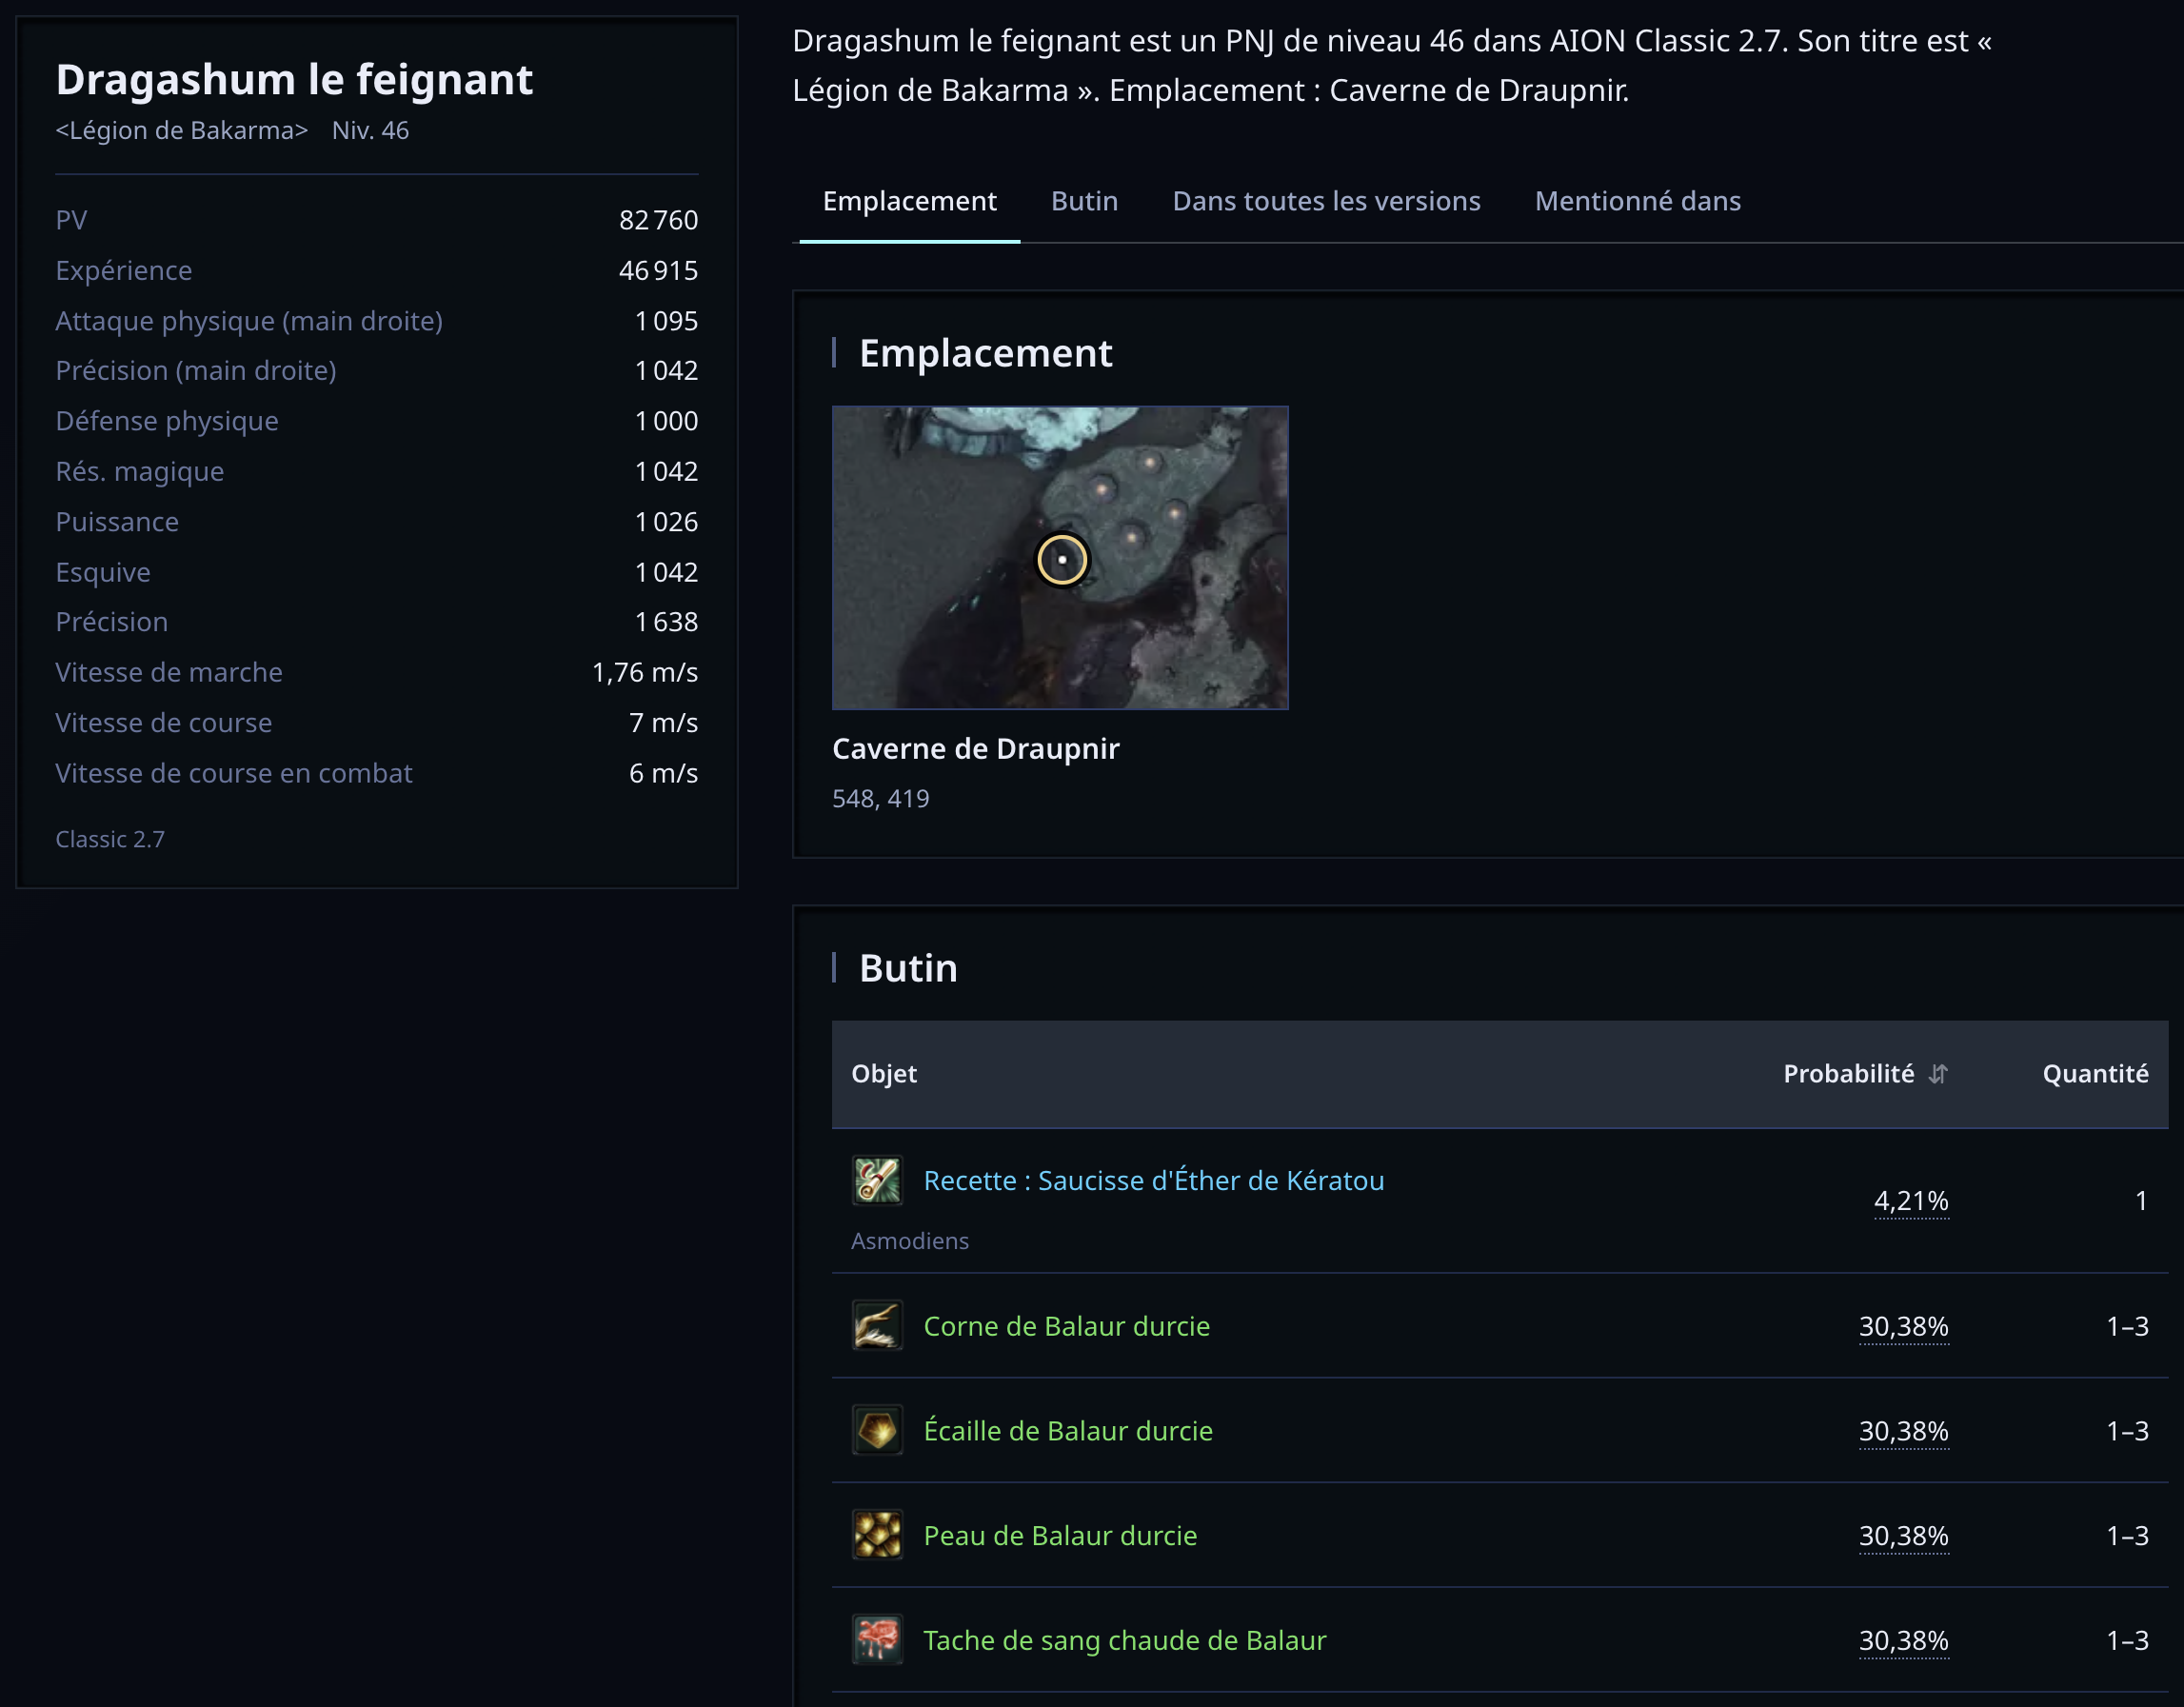Click the Tache de sang 30,38% probability

coord(1904,1640)
